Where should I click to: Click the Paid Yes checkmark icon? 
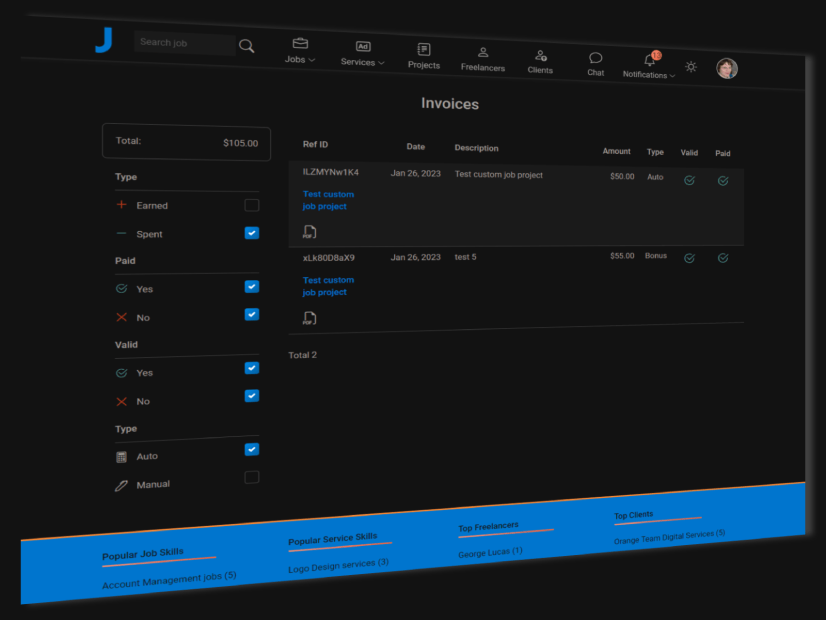coord(122,289)
